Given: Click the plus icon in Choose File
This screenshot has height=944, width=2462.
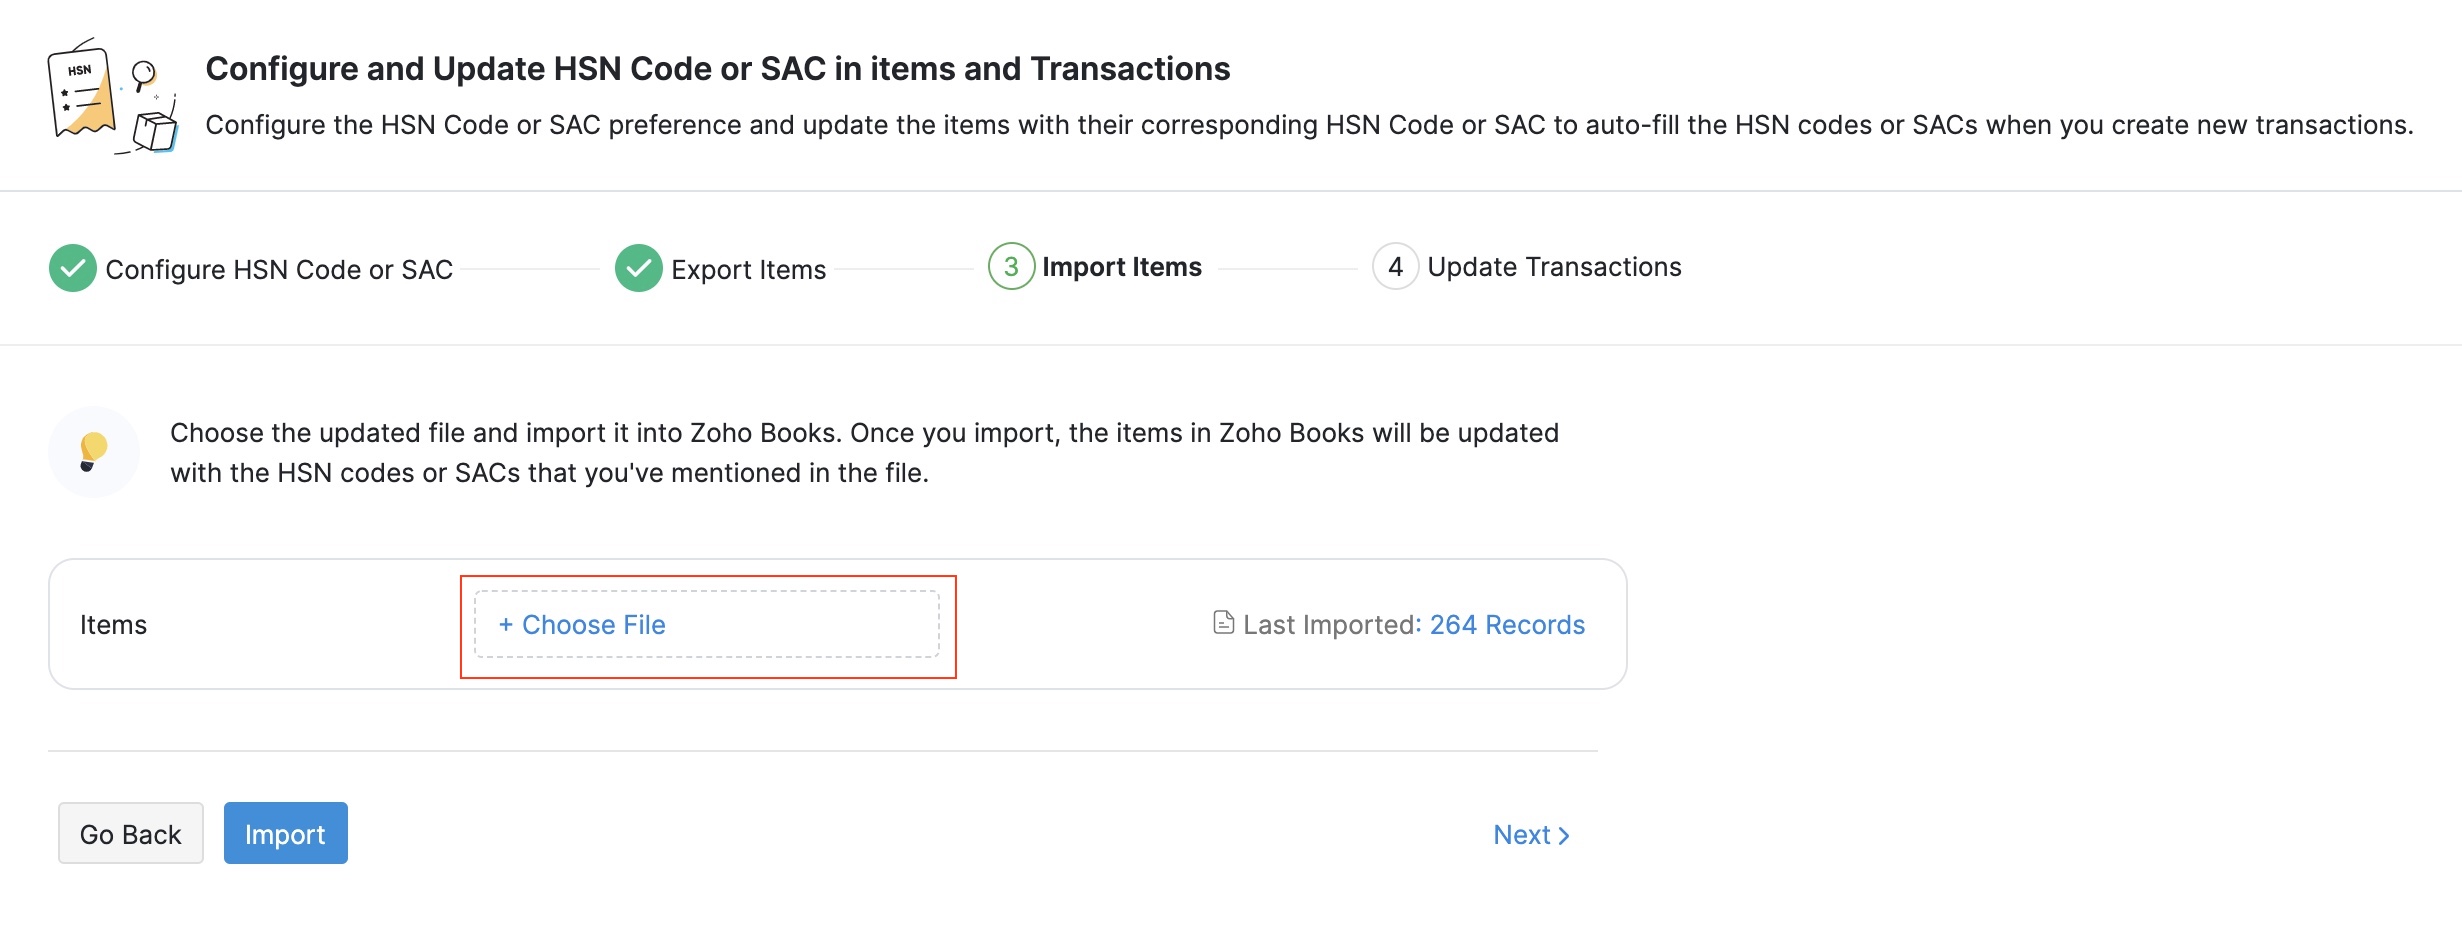Looking at the screenshot, I should click(x=506, y=625).
